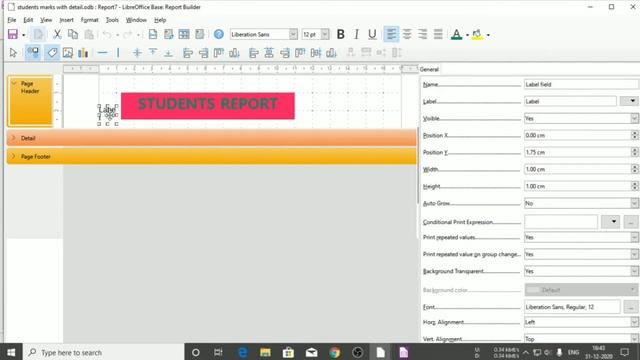Click the Undo arrow icon

coord(107,34)
